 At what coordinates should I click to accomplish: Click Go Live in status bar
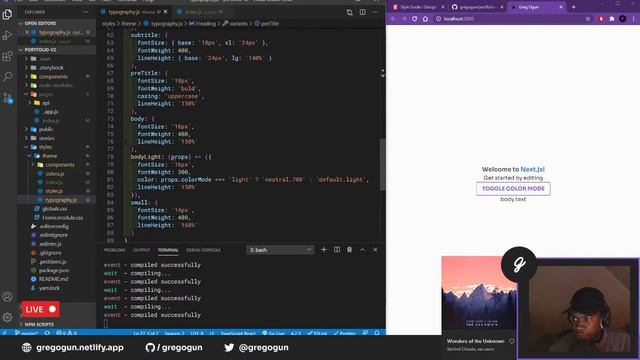pyautogui.click(x=273, y=333)
